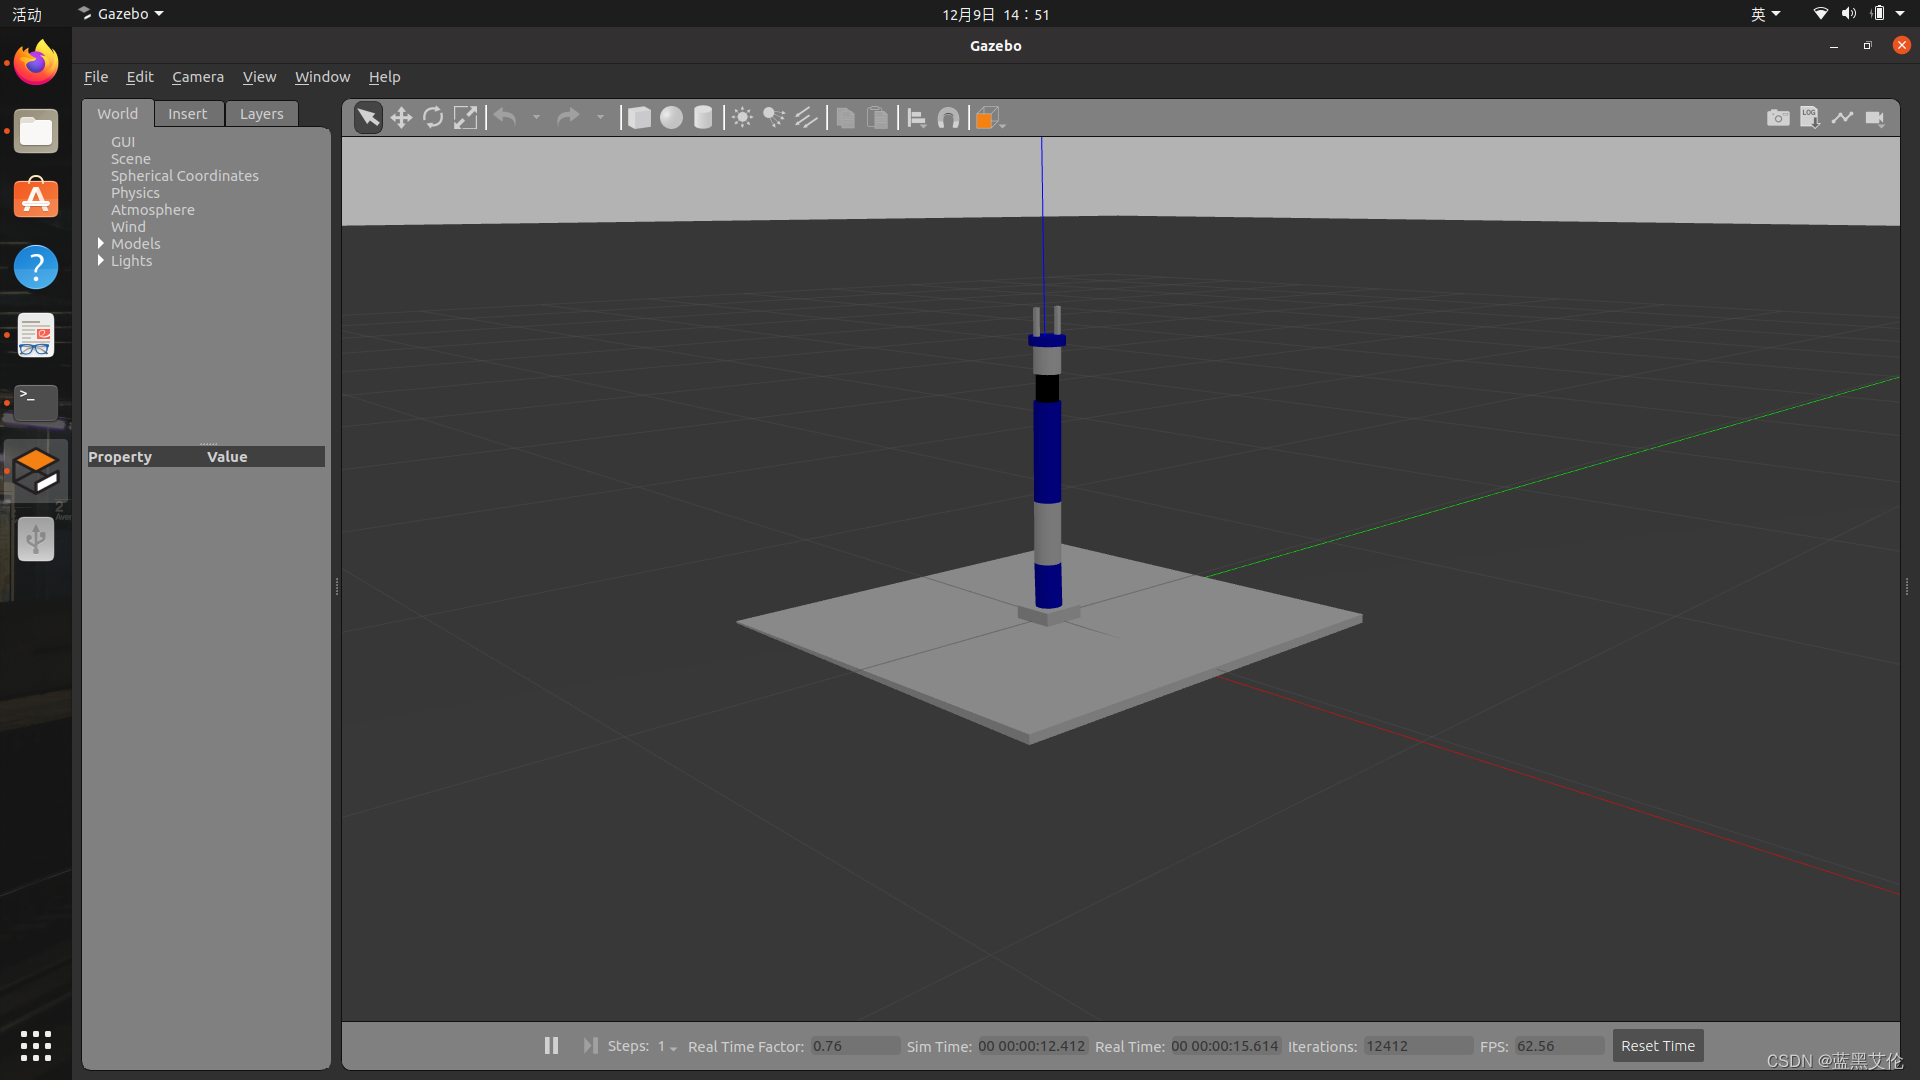Viewport: 1920px width, 1080px height.
Task: Toggle the snap magnet tool
Action: coord(948,118)
